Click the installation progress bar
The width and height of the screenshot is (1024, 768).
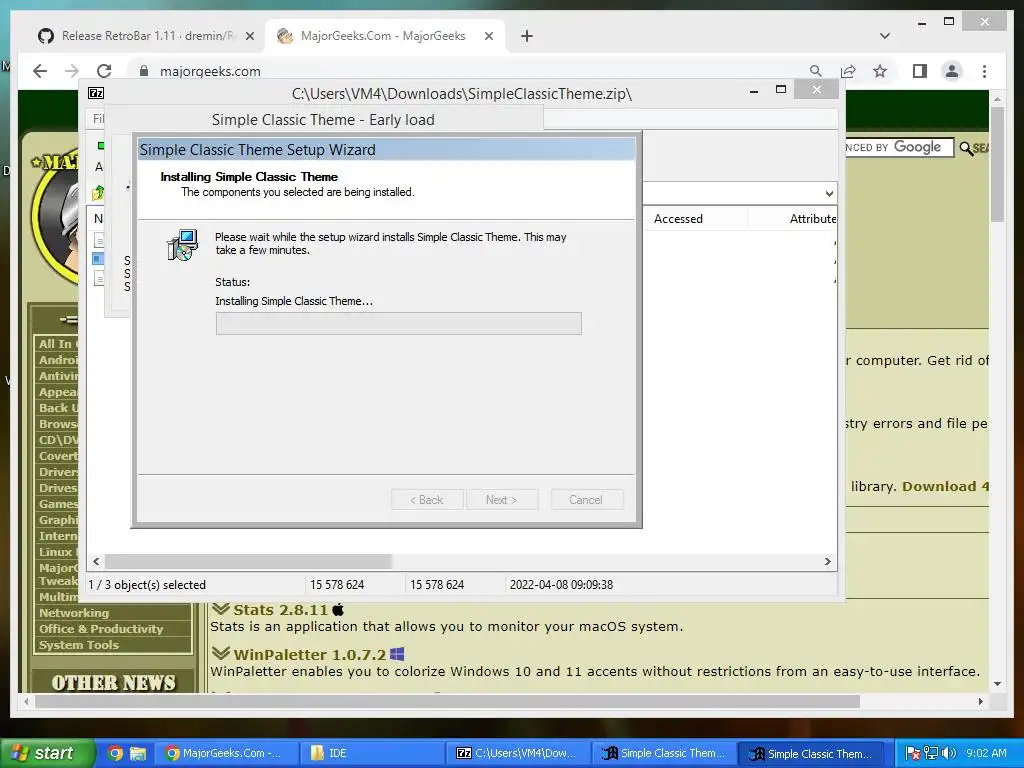point(398,323)
